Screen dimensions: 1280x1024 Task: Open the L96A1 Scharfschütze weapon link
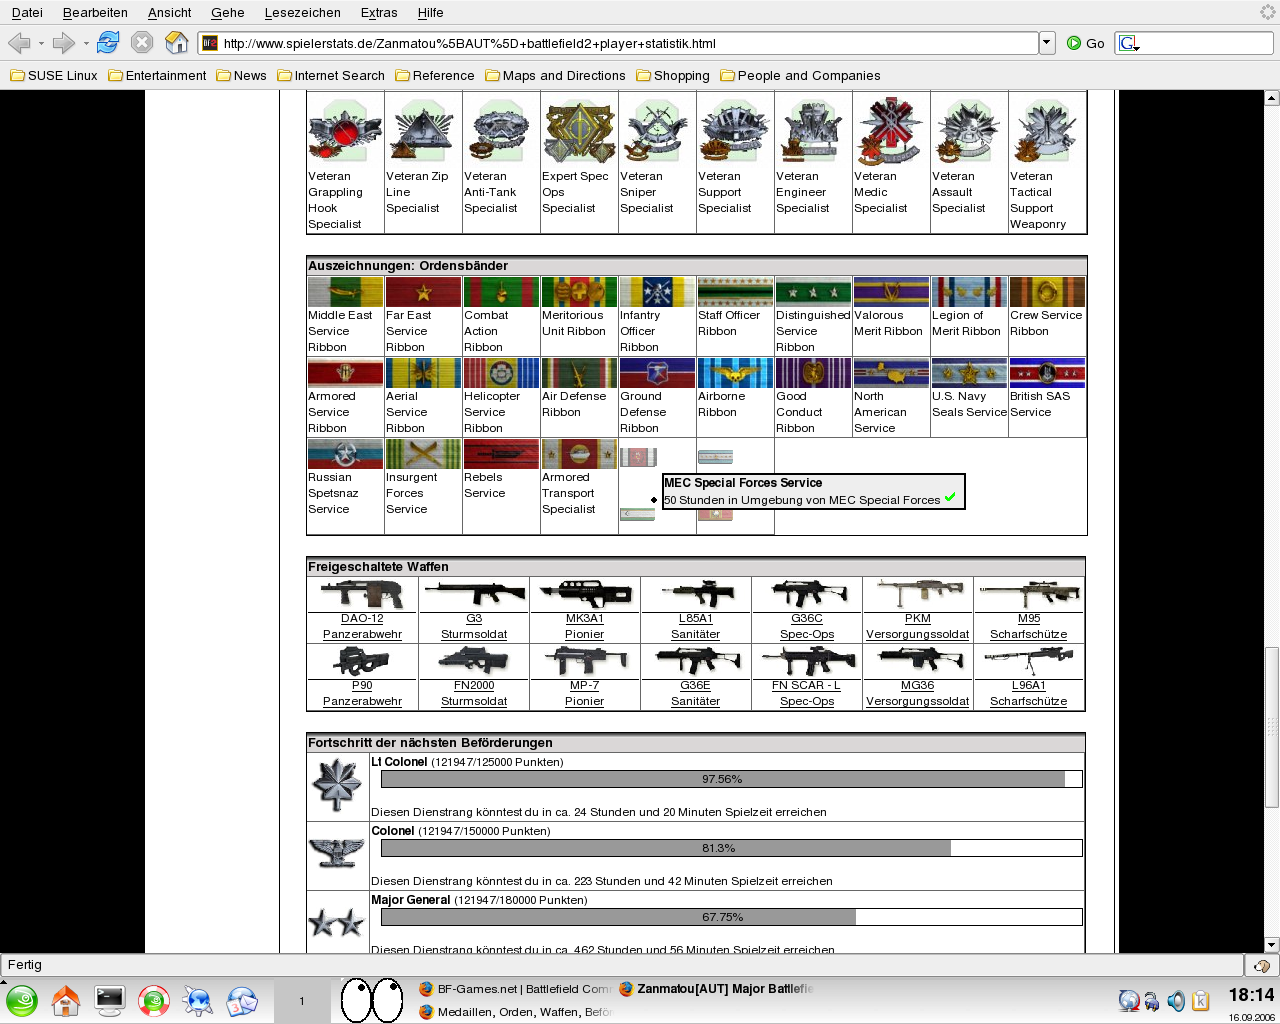pyautogui.click(x=1028, y=693)
